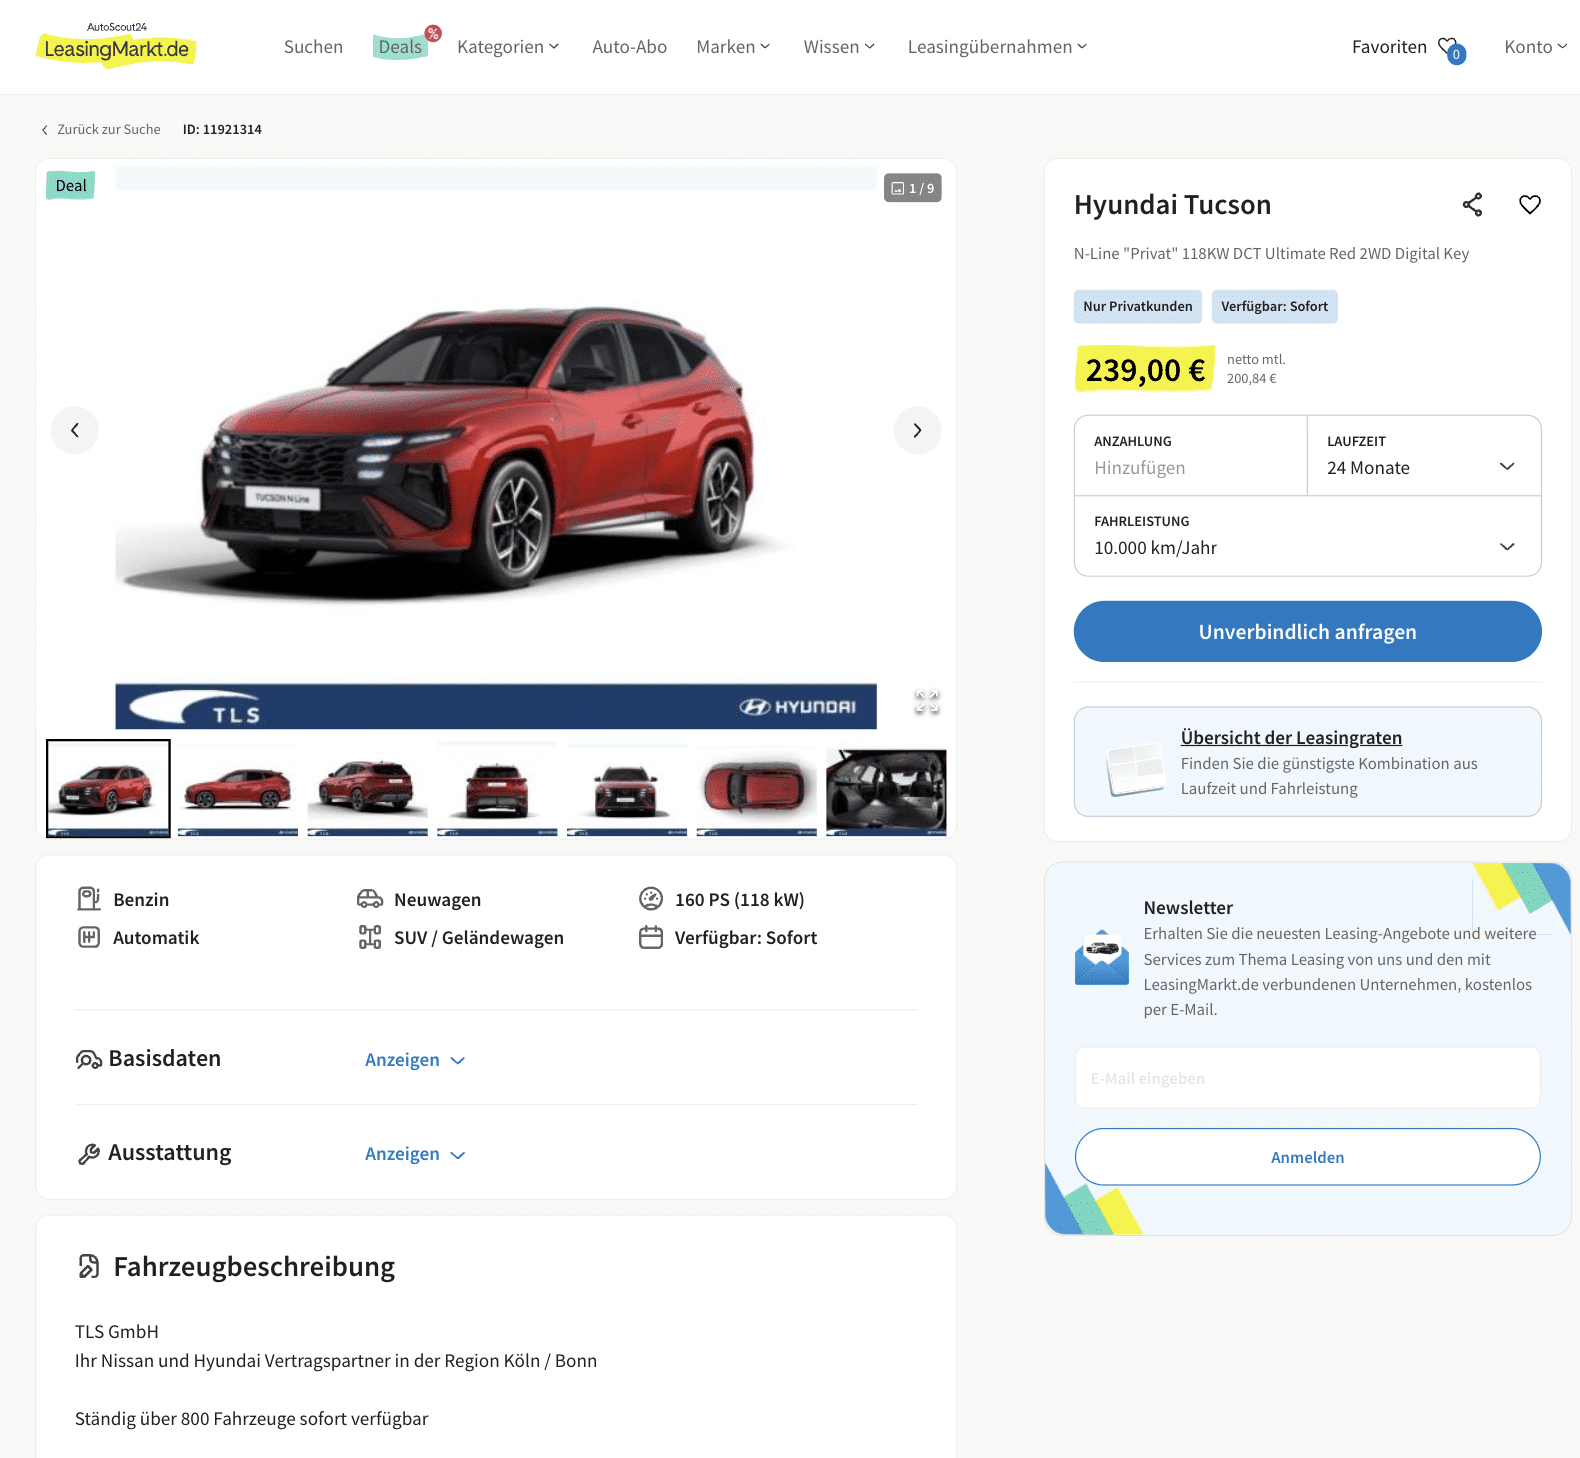Screen dimensions: 1580x1458
Task: Open Favoriten in the header
Action: [x=1389, y=47]
